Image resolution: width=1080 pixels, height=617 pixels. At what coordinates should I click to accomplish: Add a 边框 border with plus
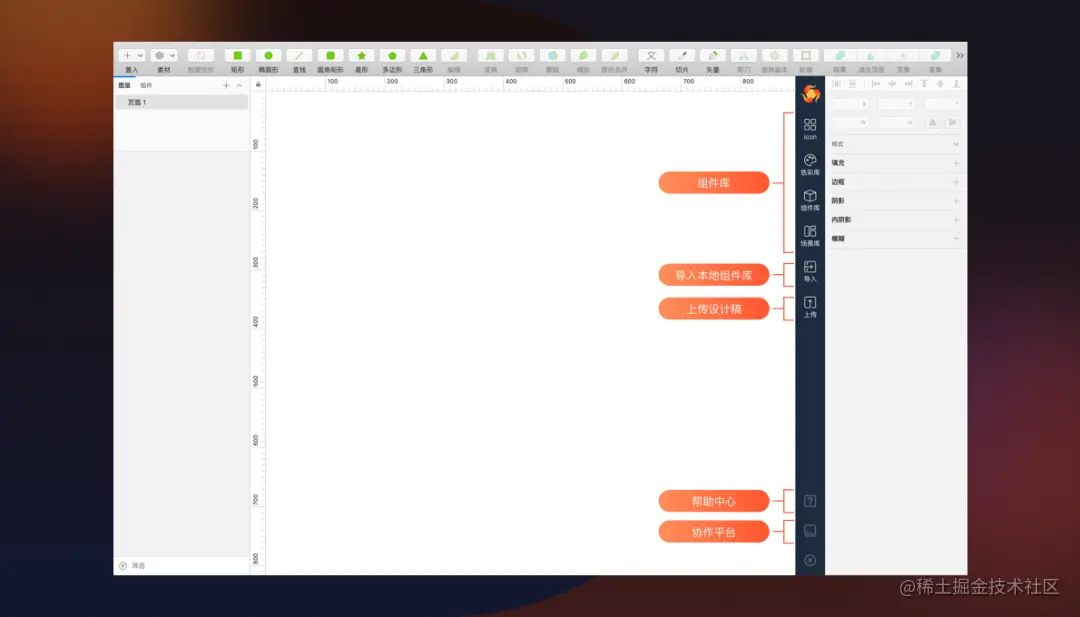pos(956,182)
